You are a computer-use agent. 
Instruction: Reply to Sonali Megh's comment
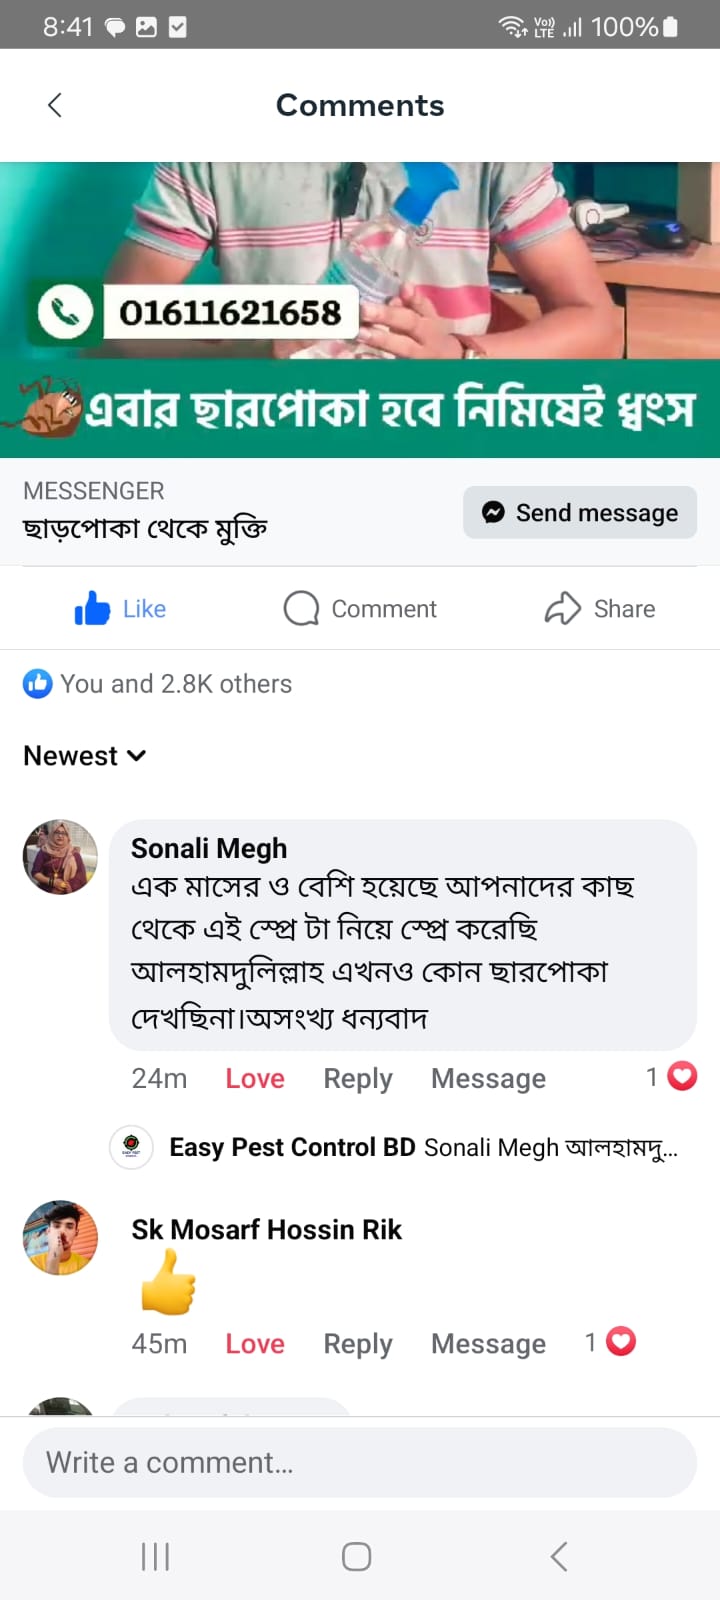click(358, 1078)
